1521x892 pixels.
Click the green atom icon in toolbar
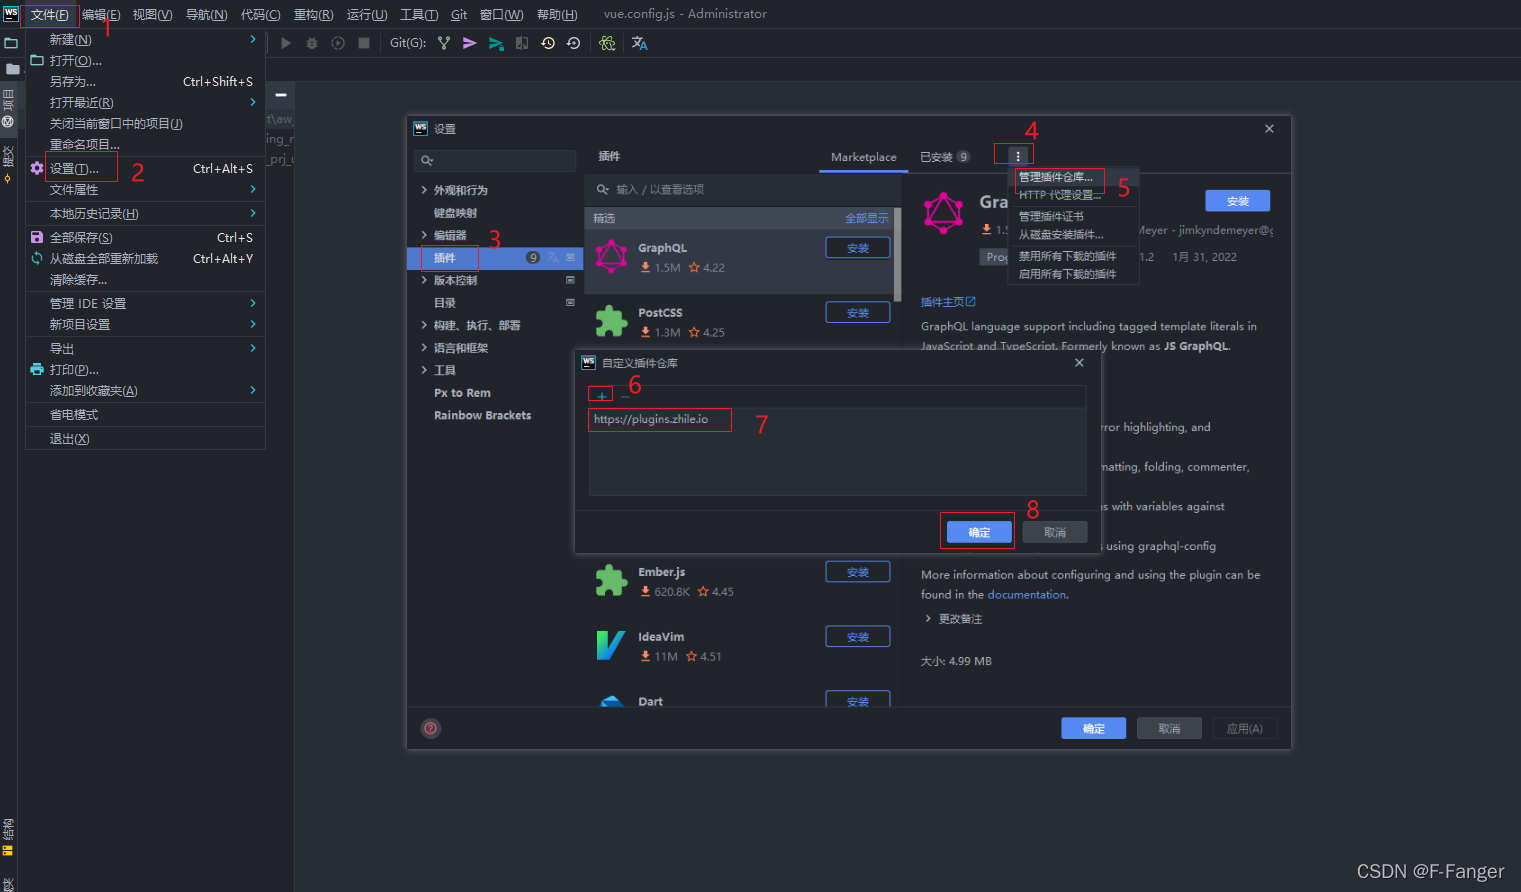[607, 43]
